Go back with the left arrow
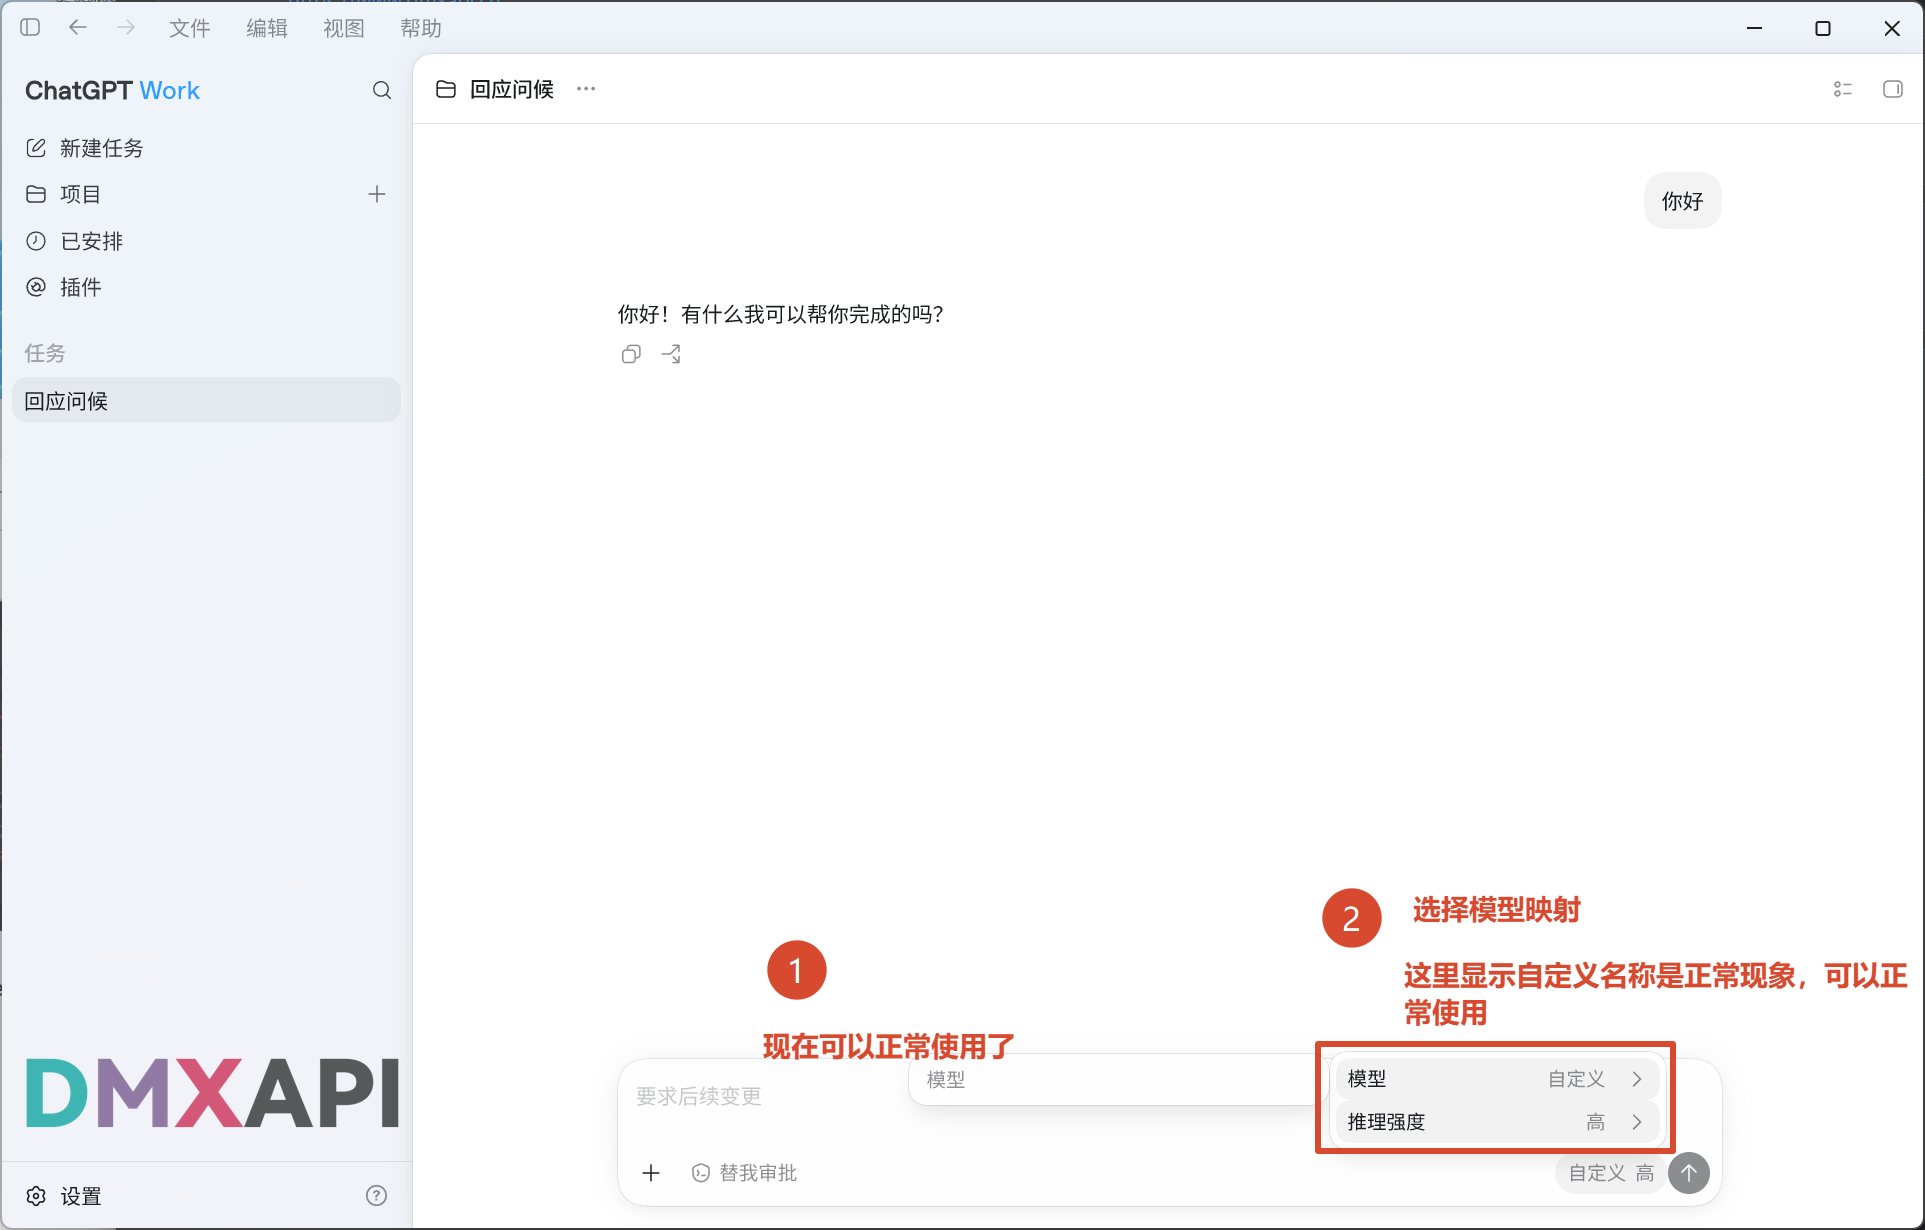Image resolution: width=1925 pixels, height=1230 pixels. click(78, 27)
